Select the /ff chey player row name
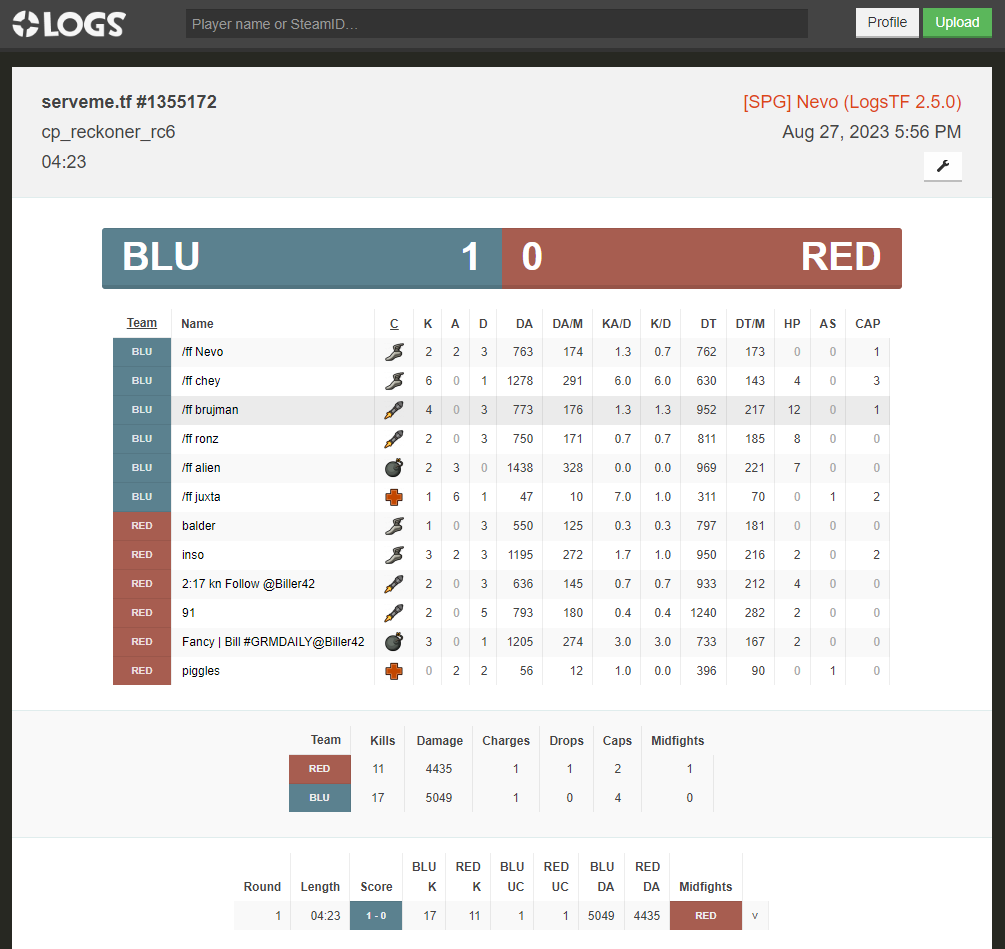The height and width of the screenshot is (949, 1005). click(x=201, y=381)
